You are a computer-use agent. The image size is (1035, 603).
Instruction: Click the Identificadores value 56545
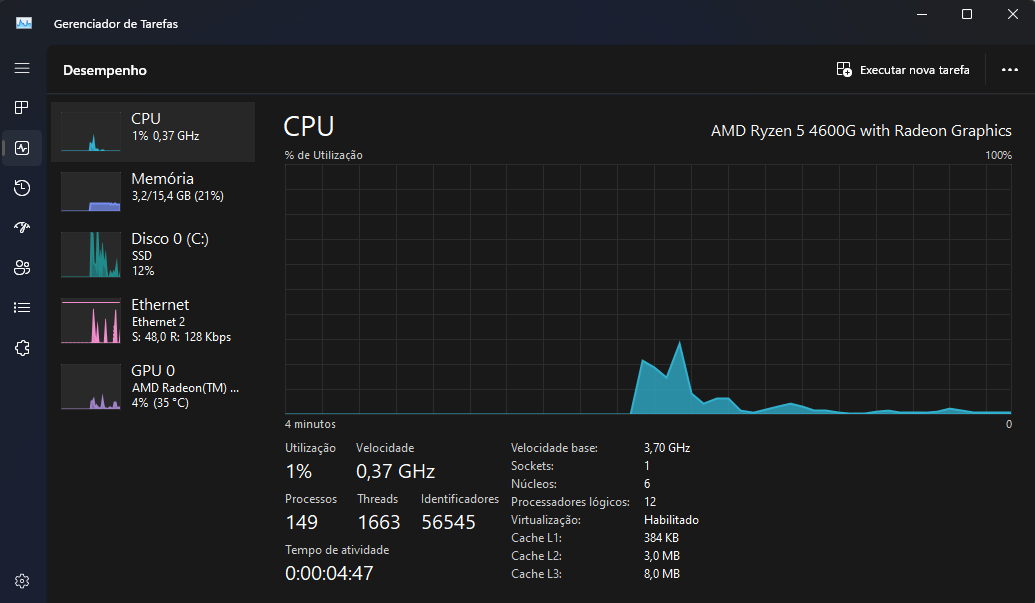click(448, 522)
